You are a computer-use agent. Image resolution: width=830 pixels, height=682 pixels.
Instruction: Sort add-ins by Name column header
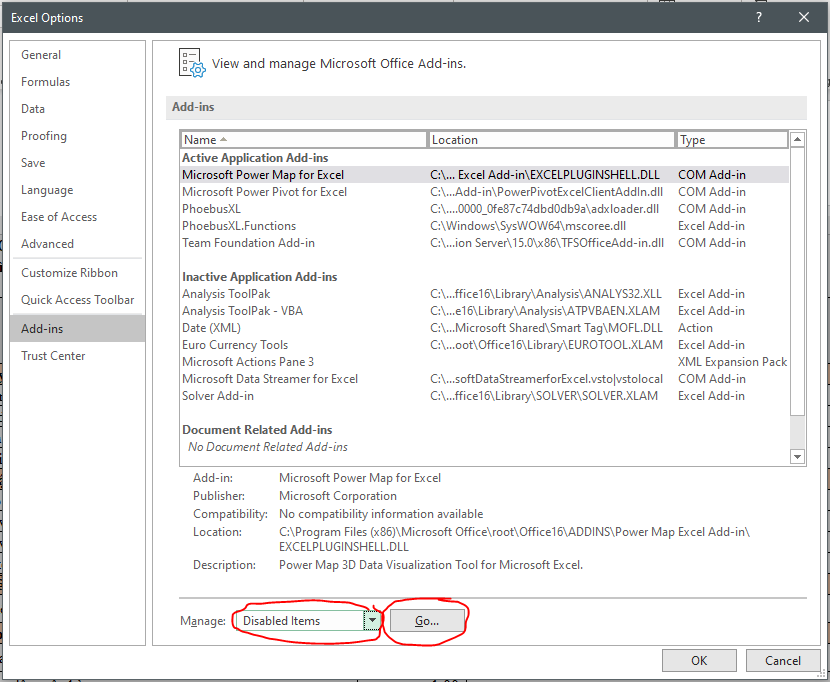pyautogui.click(x=303, y=140)
